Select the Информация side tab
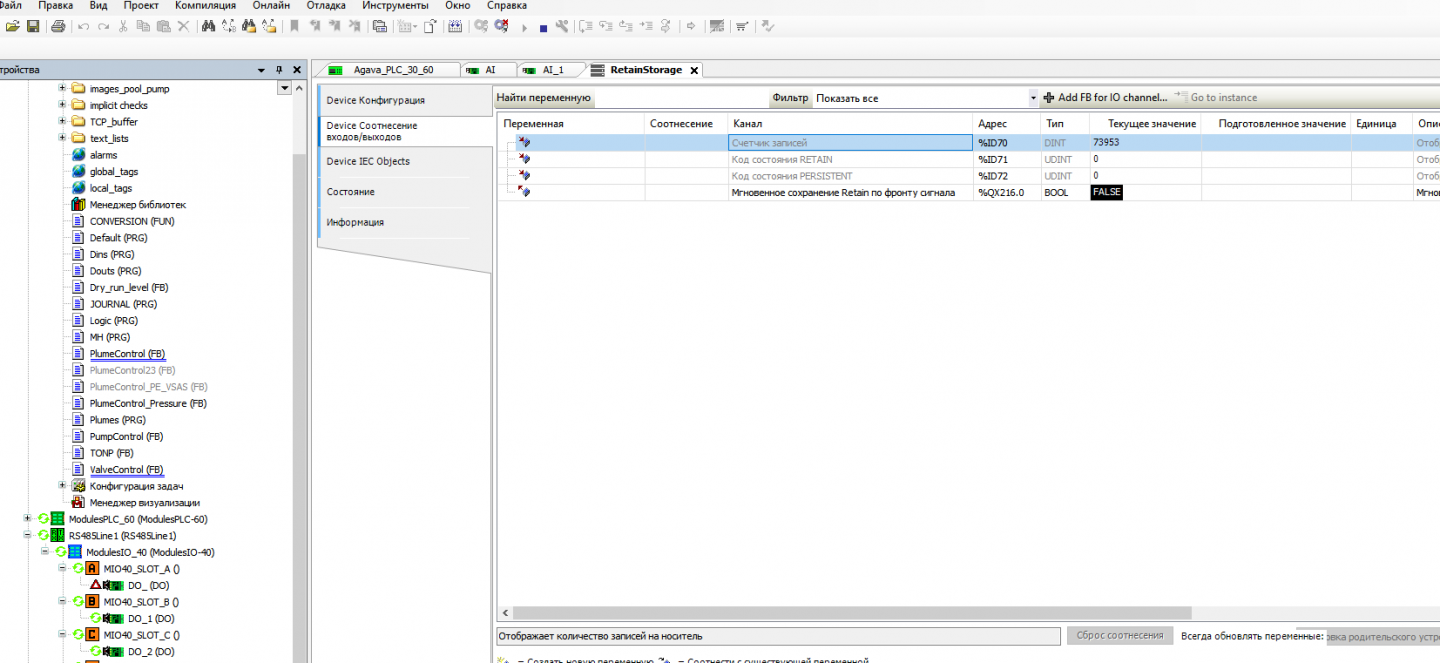1440x663 pixels. point(404,222)
